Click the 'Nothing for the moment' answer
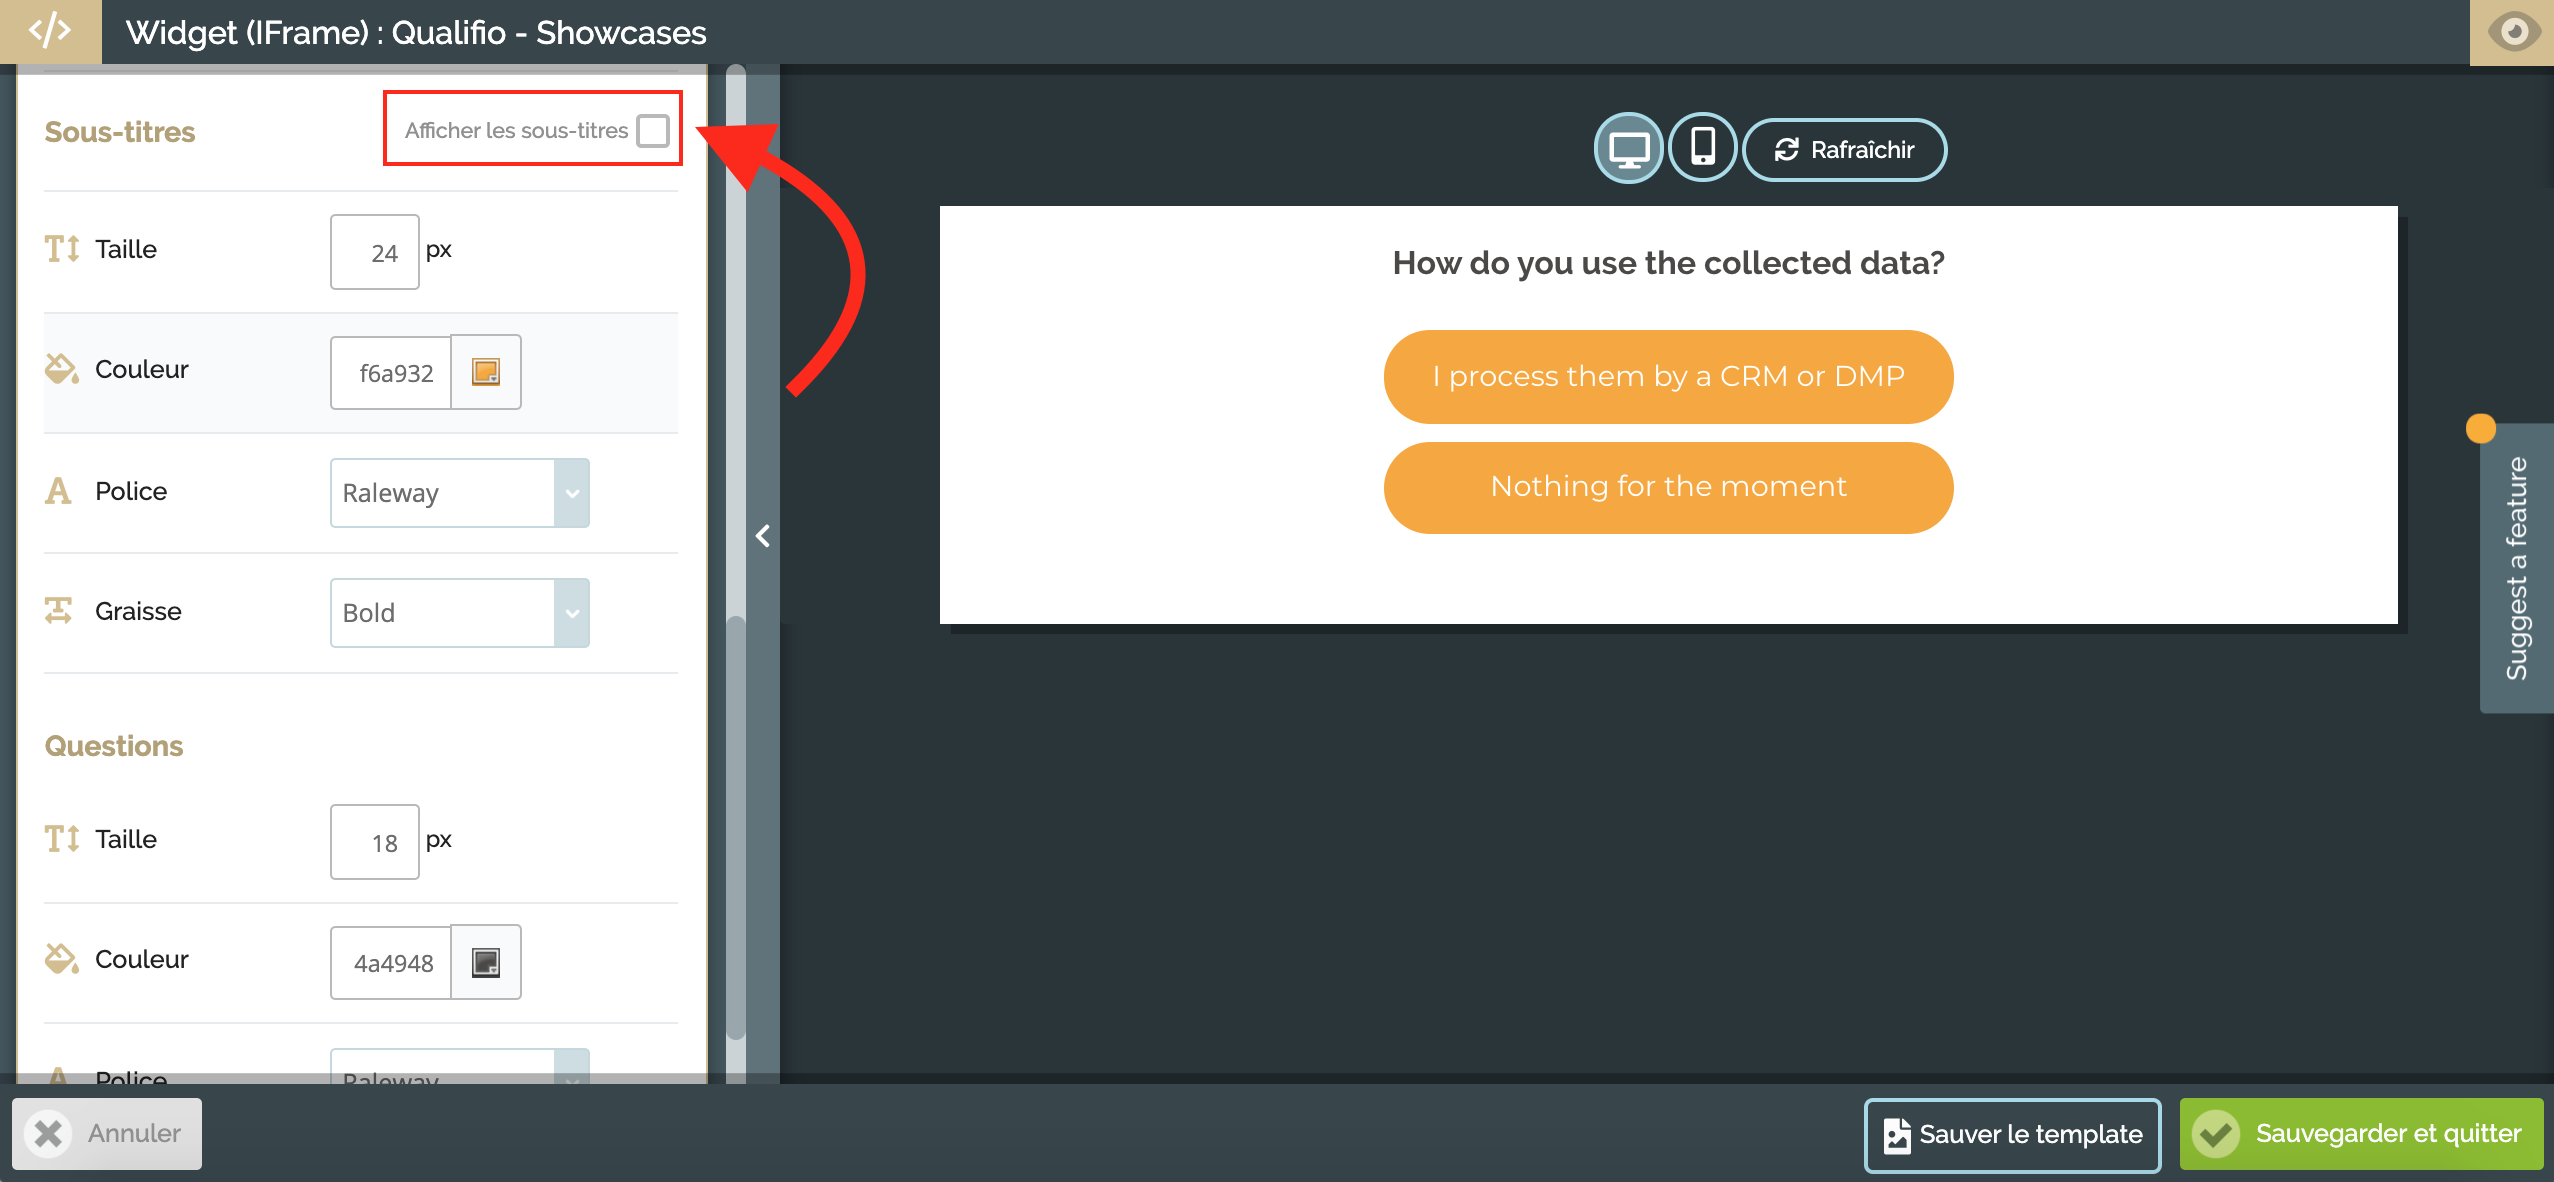The width and height of the screenshot is (2554, 1182). [x=1668, y=487]
